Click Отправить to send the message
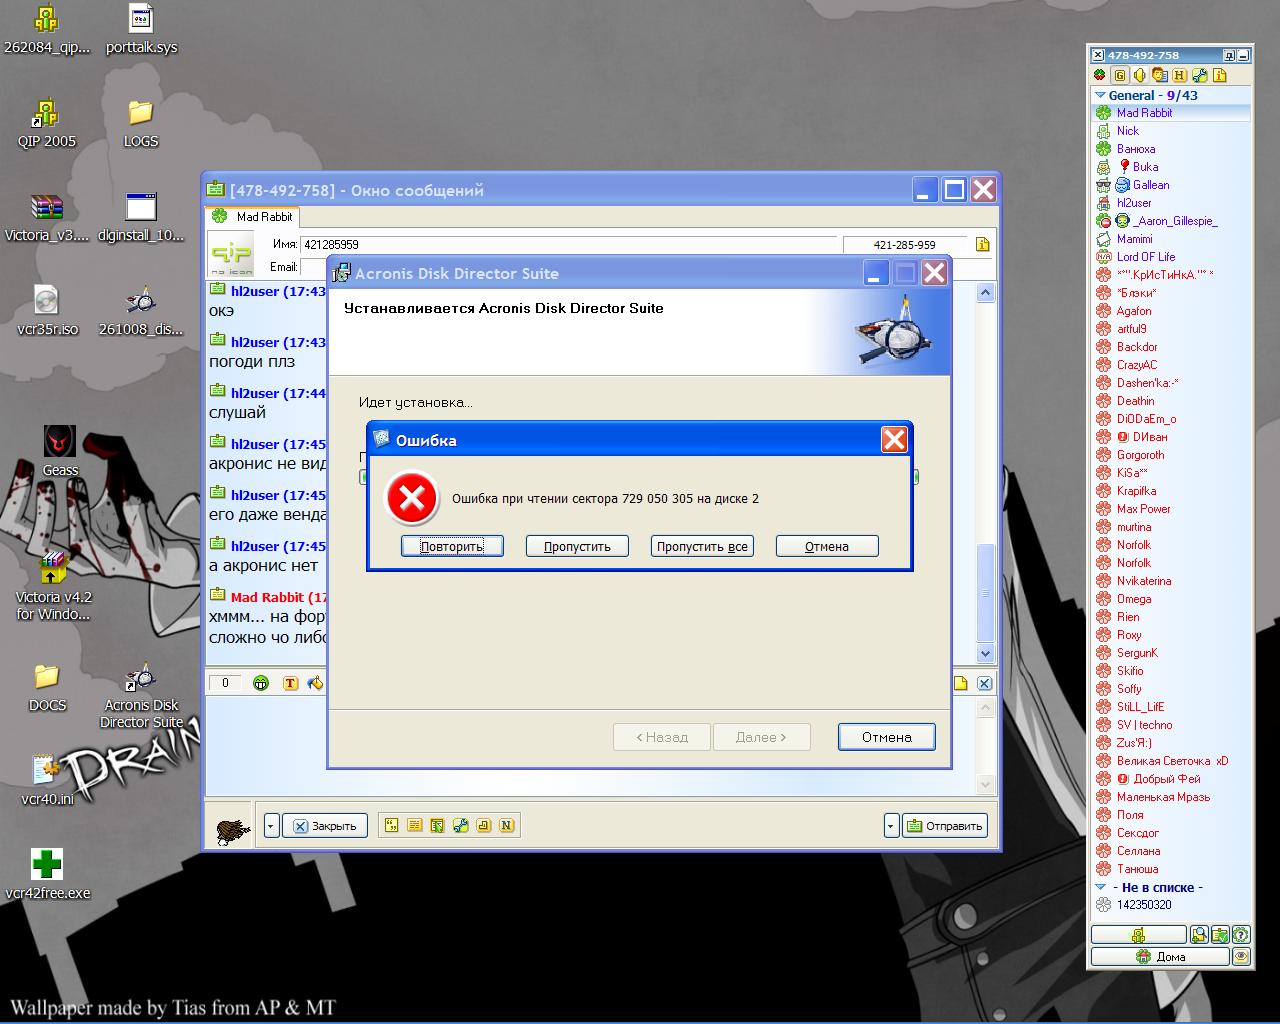The width and height of the screenshot is (1280, 1024). [x=945, y=826]
